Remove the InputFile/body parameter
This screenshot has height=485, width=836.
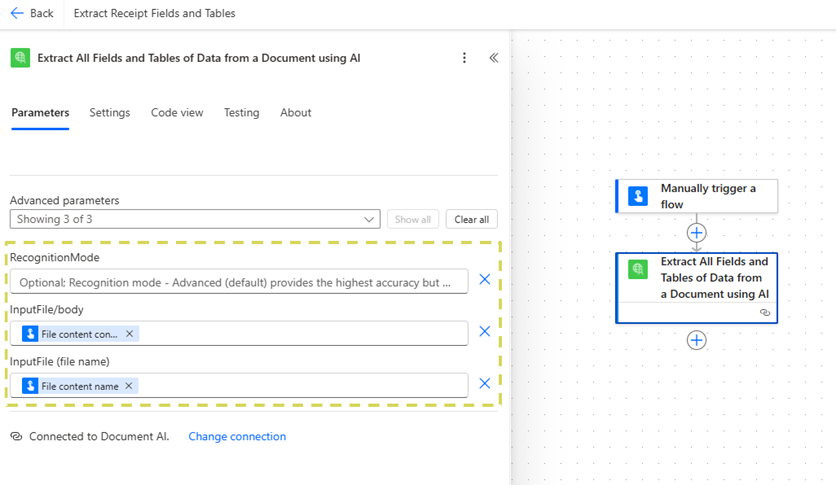tap(485, 332)
